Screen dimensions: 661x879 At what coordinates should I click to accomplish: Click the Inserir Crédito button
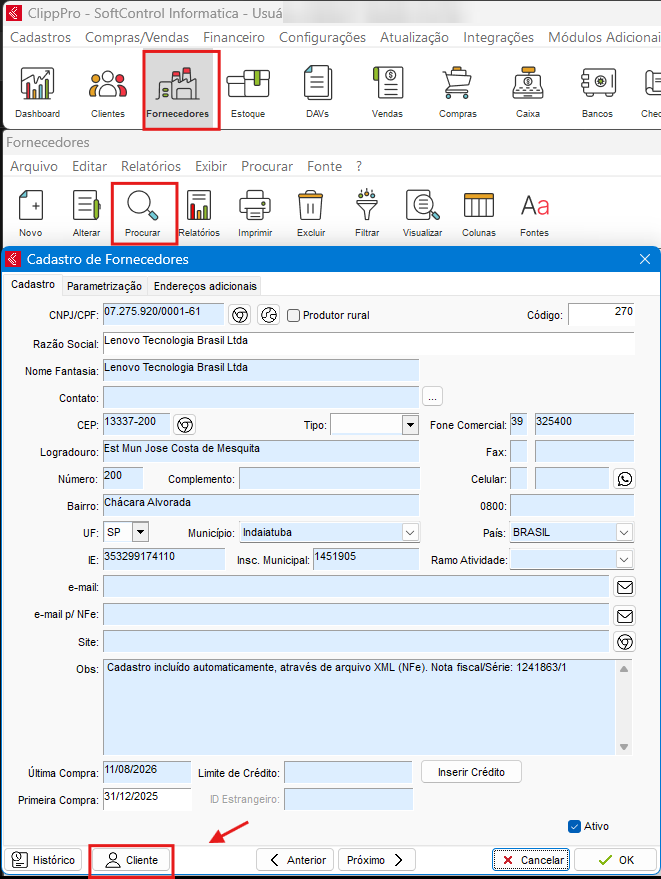471,772
